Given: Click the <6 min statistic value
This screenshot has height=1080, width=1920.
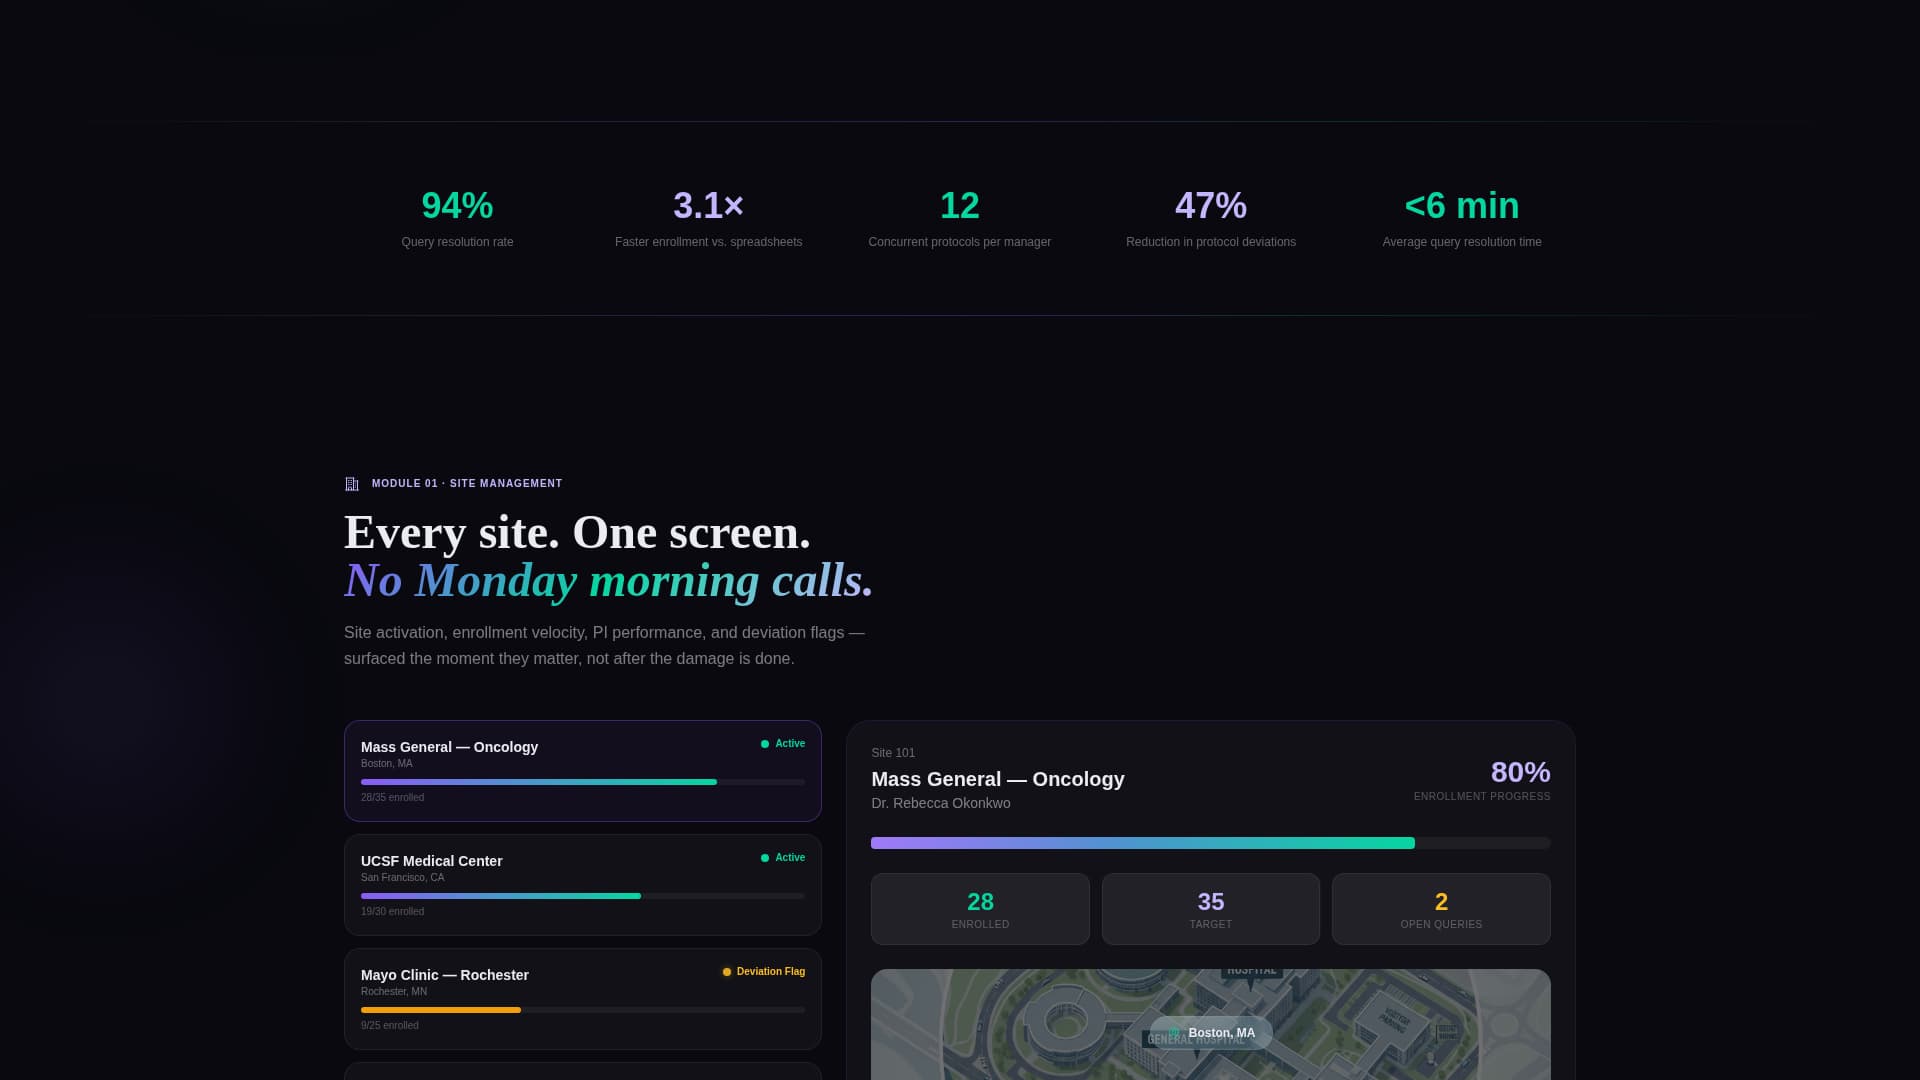Looking at the screenshot, I should [1462, 206].
